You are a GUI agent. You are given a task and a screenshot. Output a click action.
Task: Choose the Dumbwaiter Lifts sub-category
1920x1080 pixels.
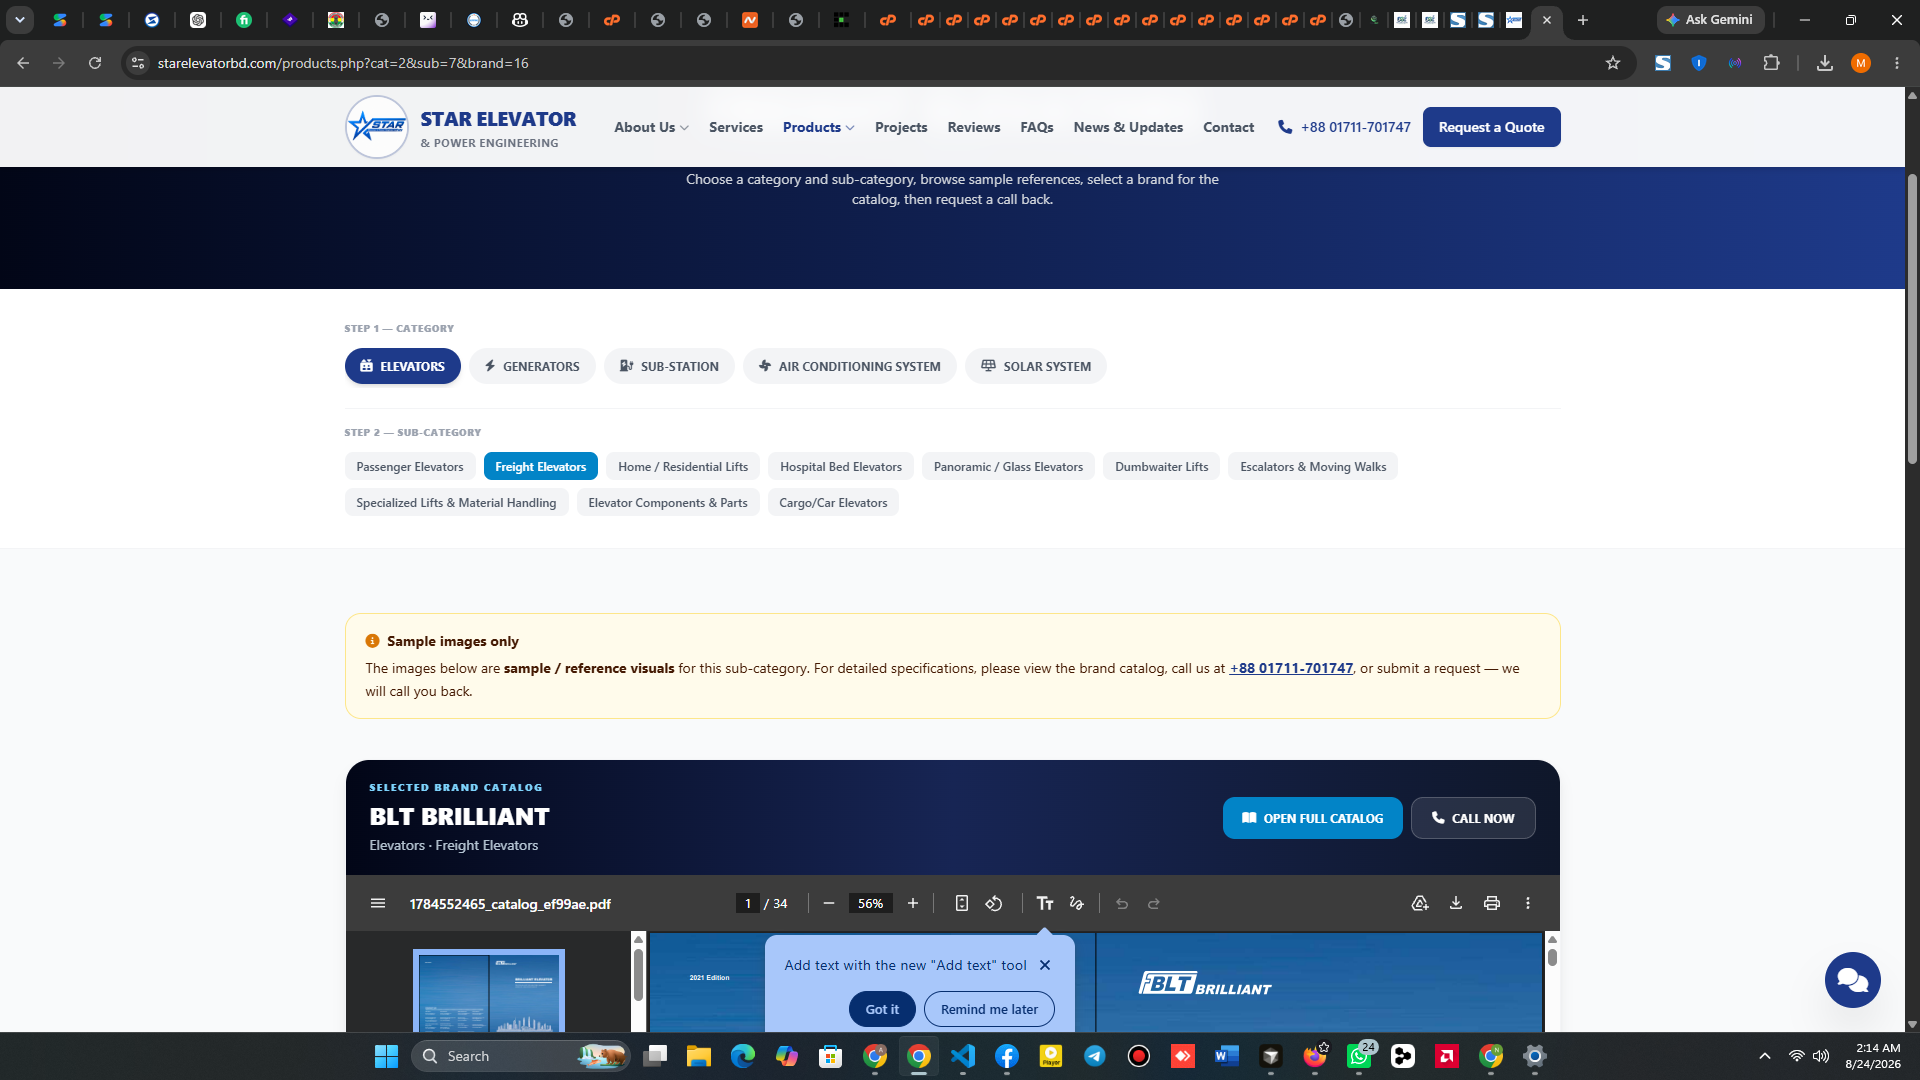1161,467
